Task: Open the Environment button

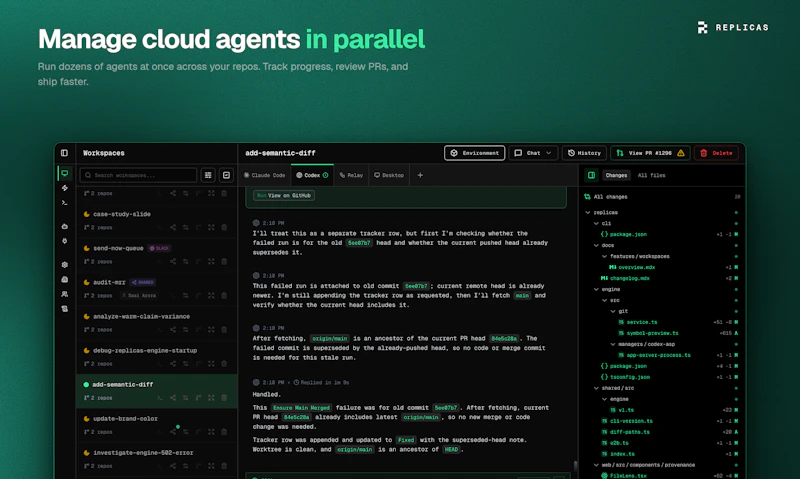Action: [474, 153]
